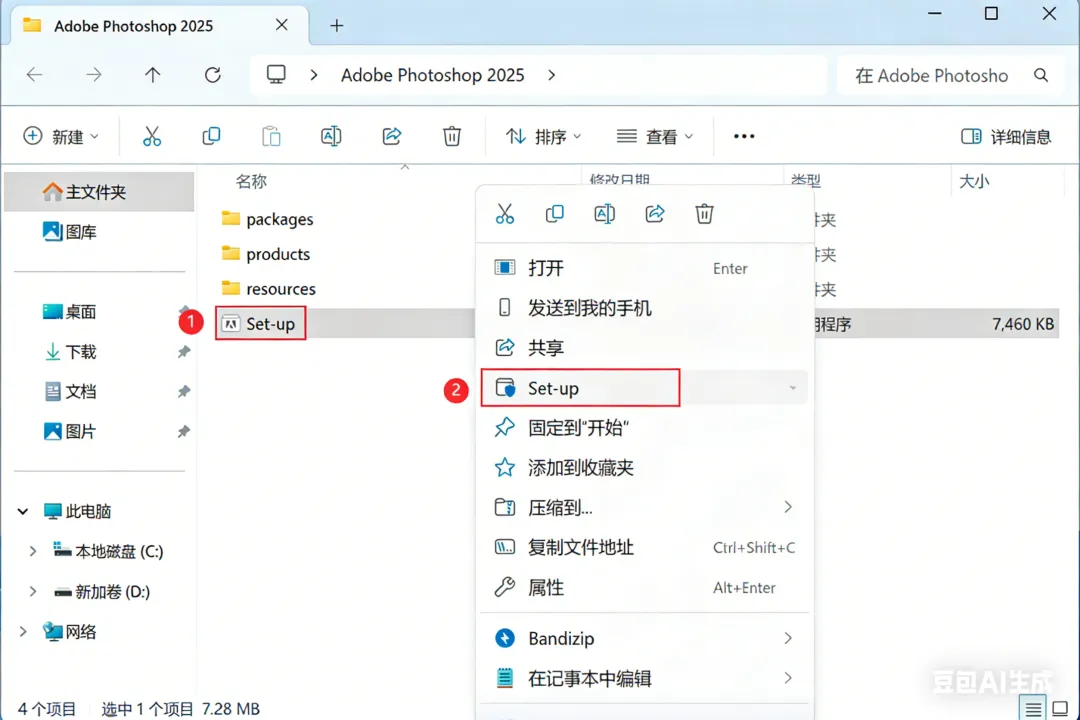Click the Back navigation arrow
Screen dimensions: 1080x720
(34, 74)
